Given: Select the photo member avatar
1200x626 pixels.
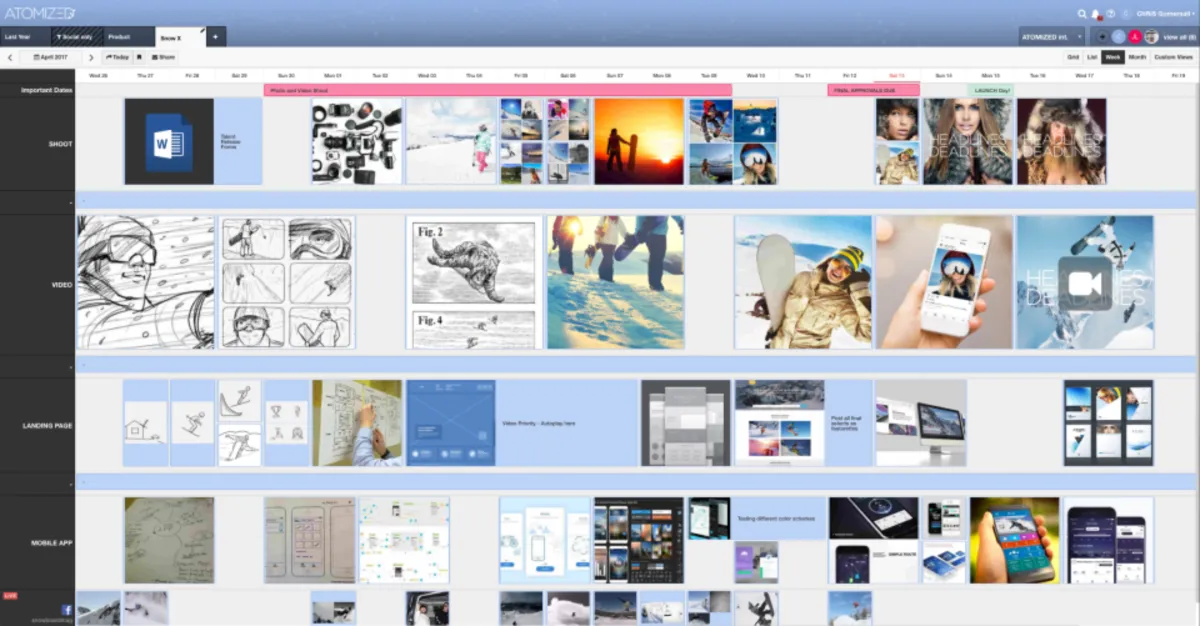Looking at the screenshot, I should [x=1151, y=37].
